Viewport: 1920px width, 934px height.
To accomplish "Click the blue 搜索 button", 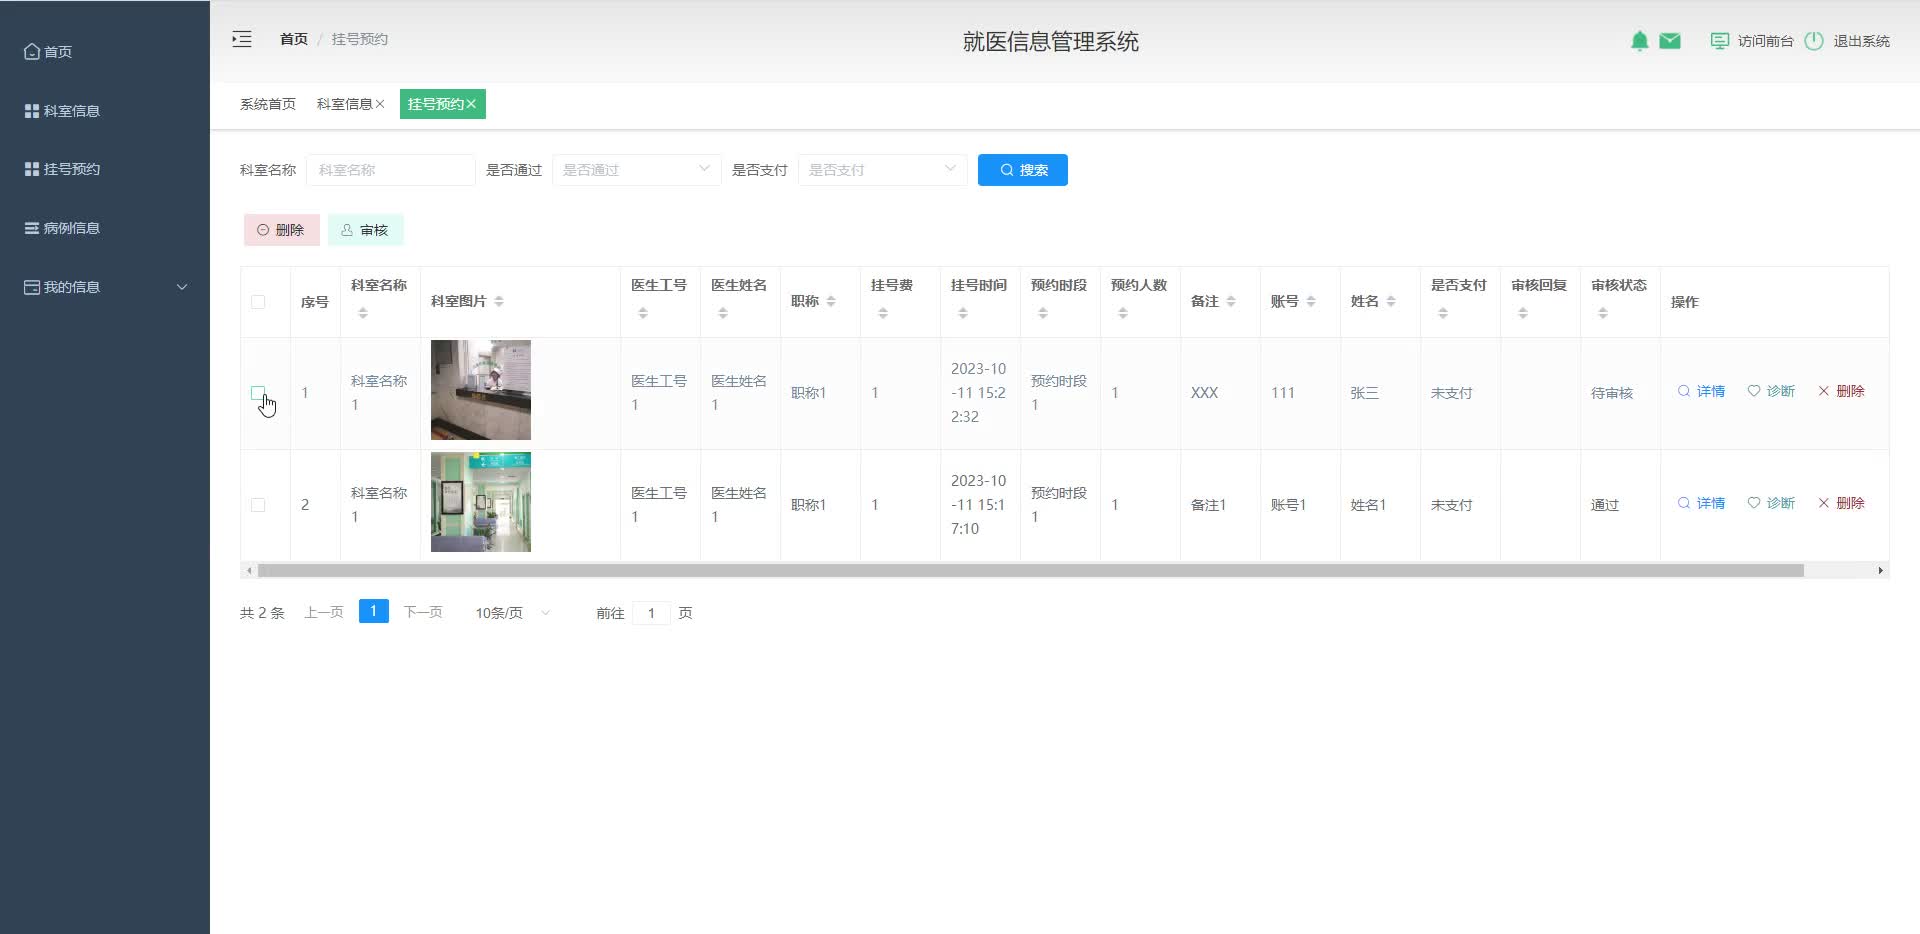I will click(x=1022, y=170).
